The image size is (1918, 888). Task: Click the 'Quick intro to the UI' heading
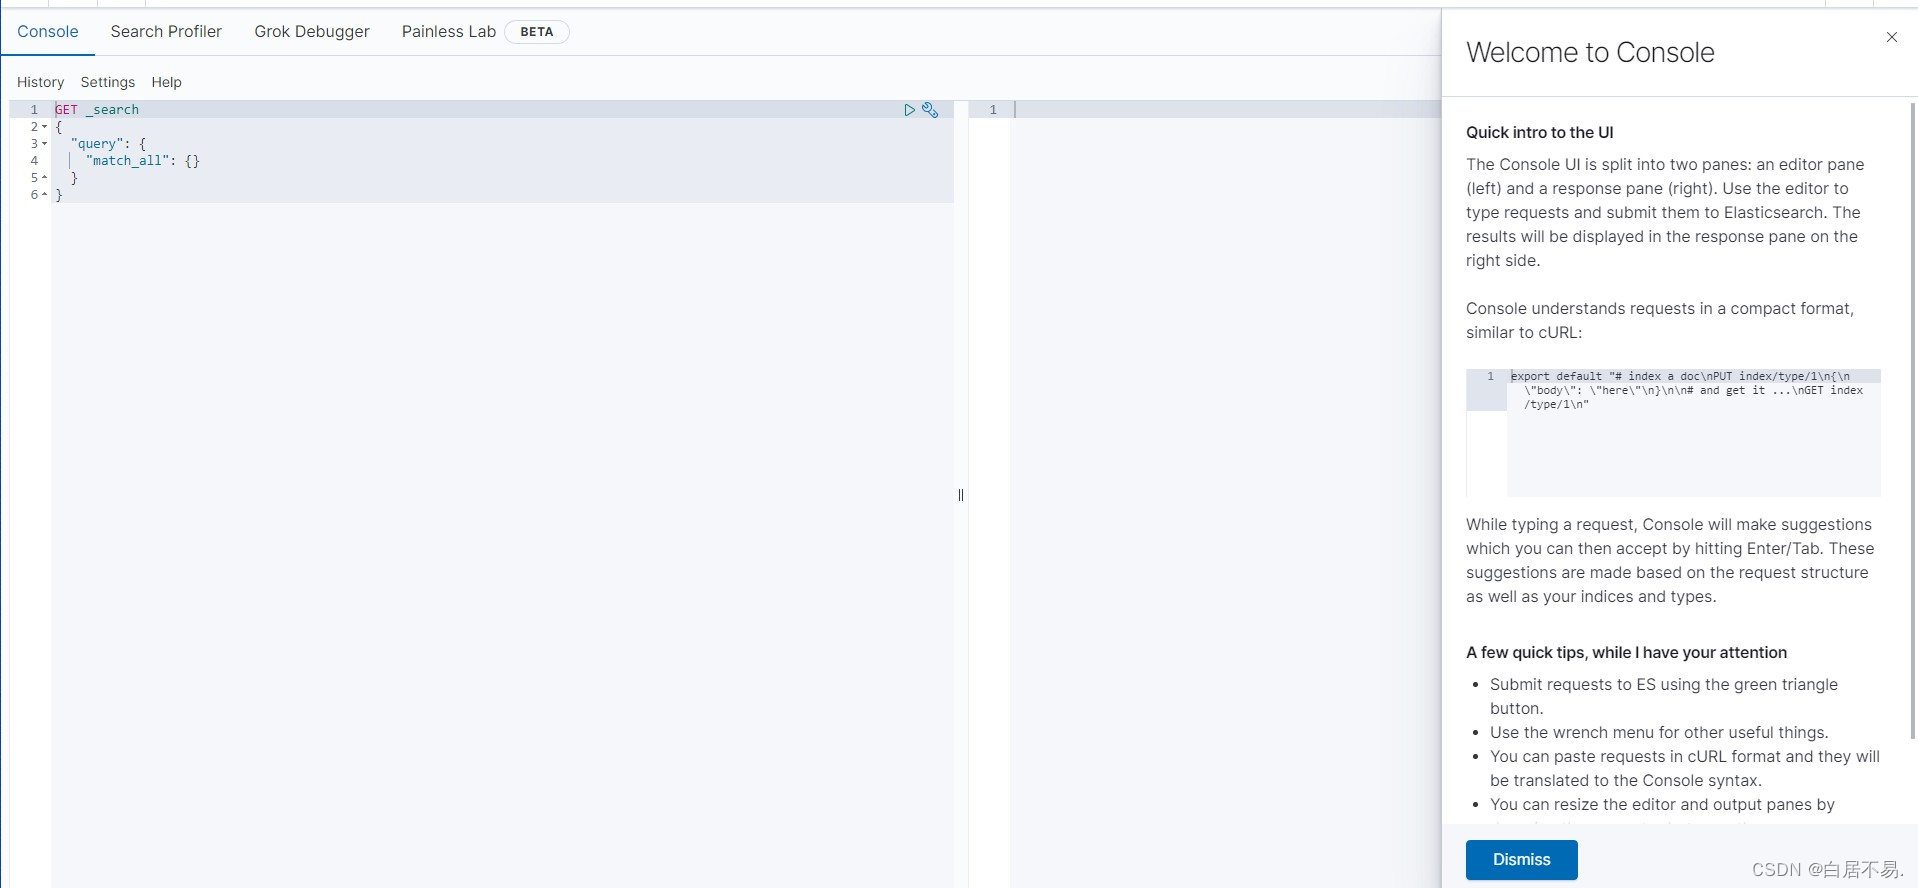[x=1540, y=132]
